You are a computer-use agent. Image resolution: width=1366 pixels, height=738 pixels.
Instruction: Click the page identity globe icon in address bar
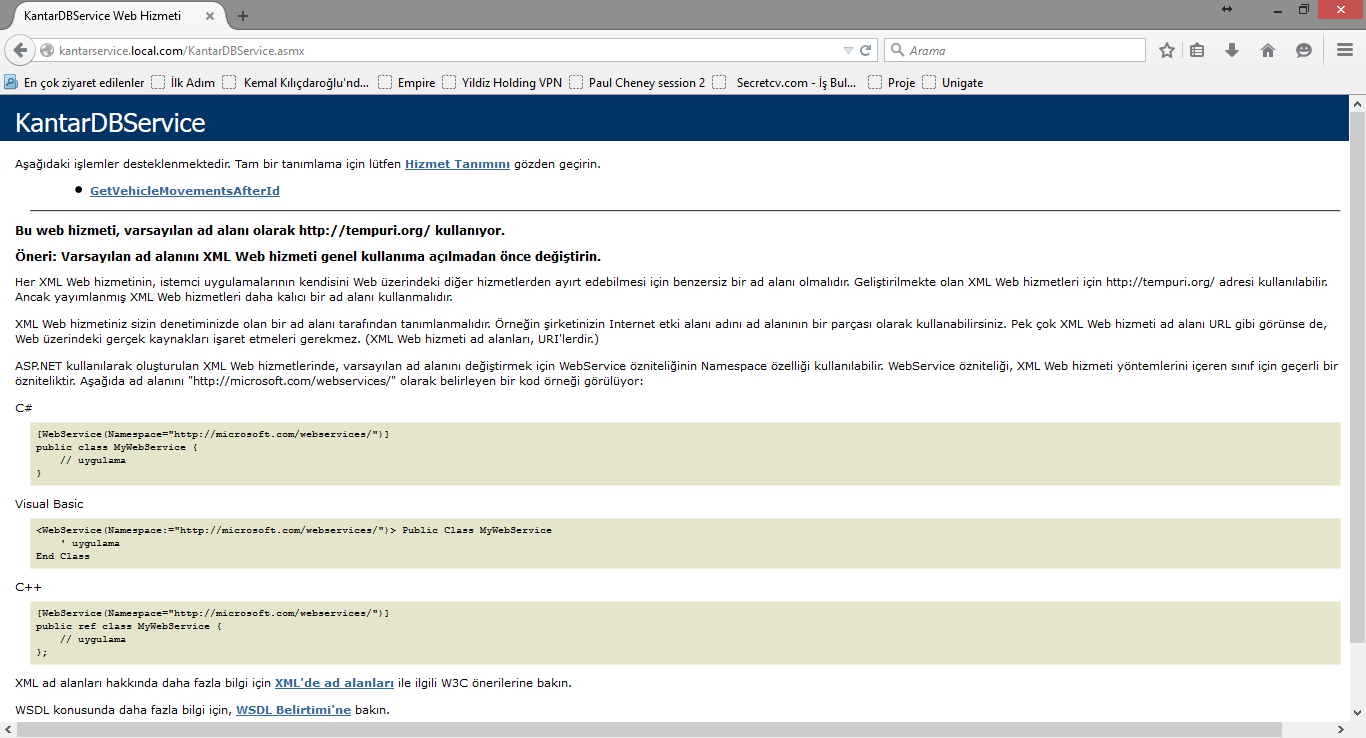47,50
